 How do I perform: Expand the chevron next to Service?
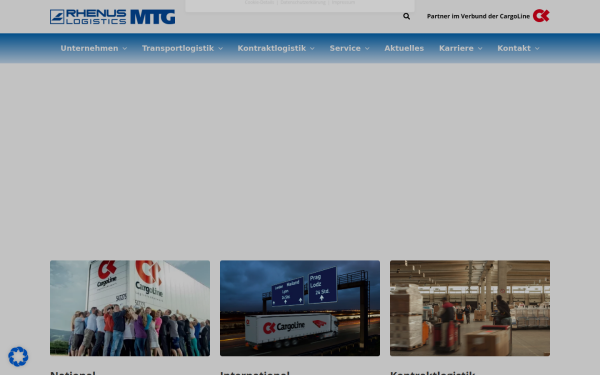(x=367, y=49)
